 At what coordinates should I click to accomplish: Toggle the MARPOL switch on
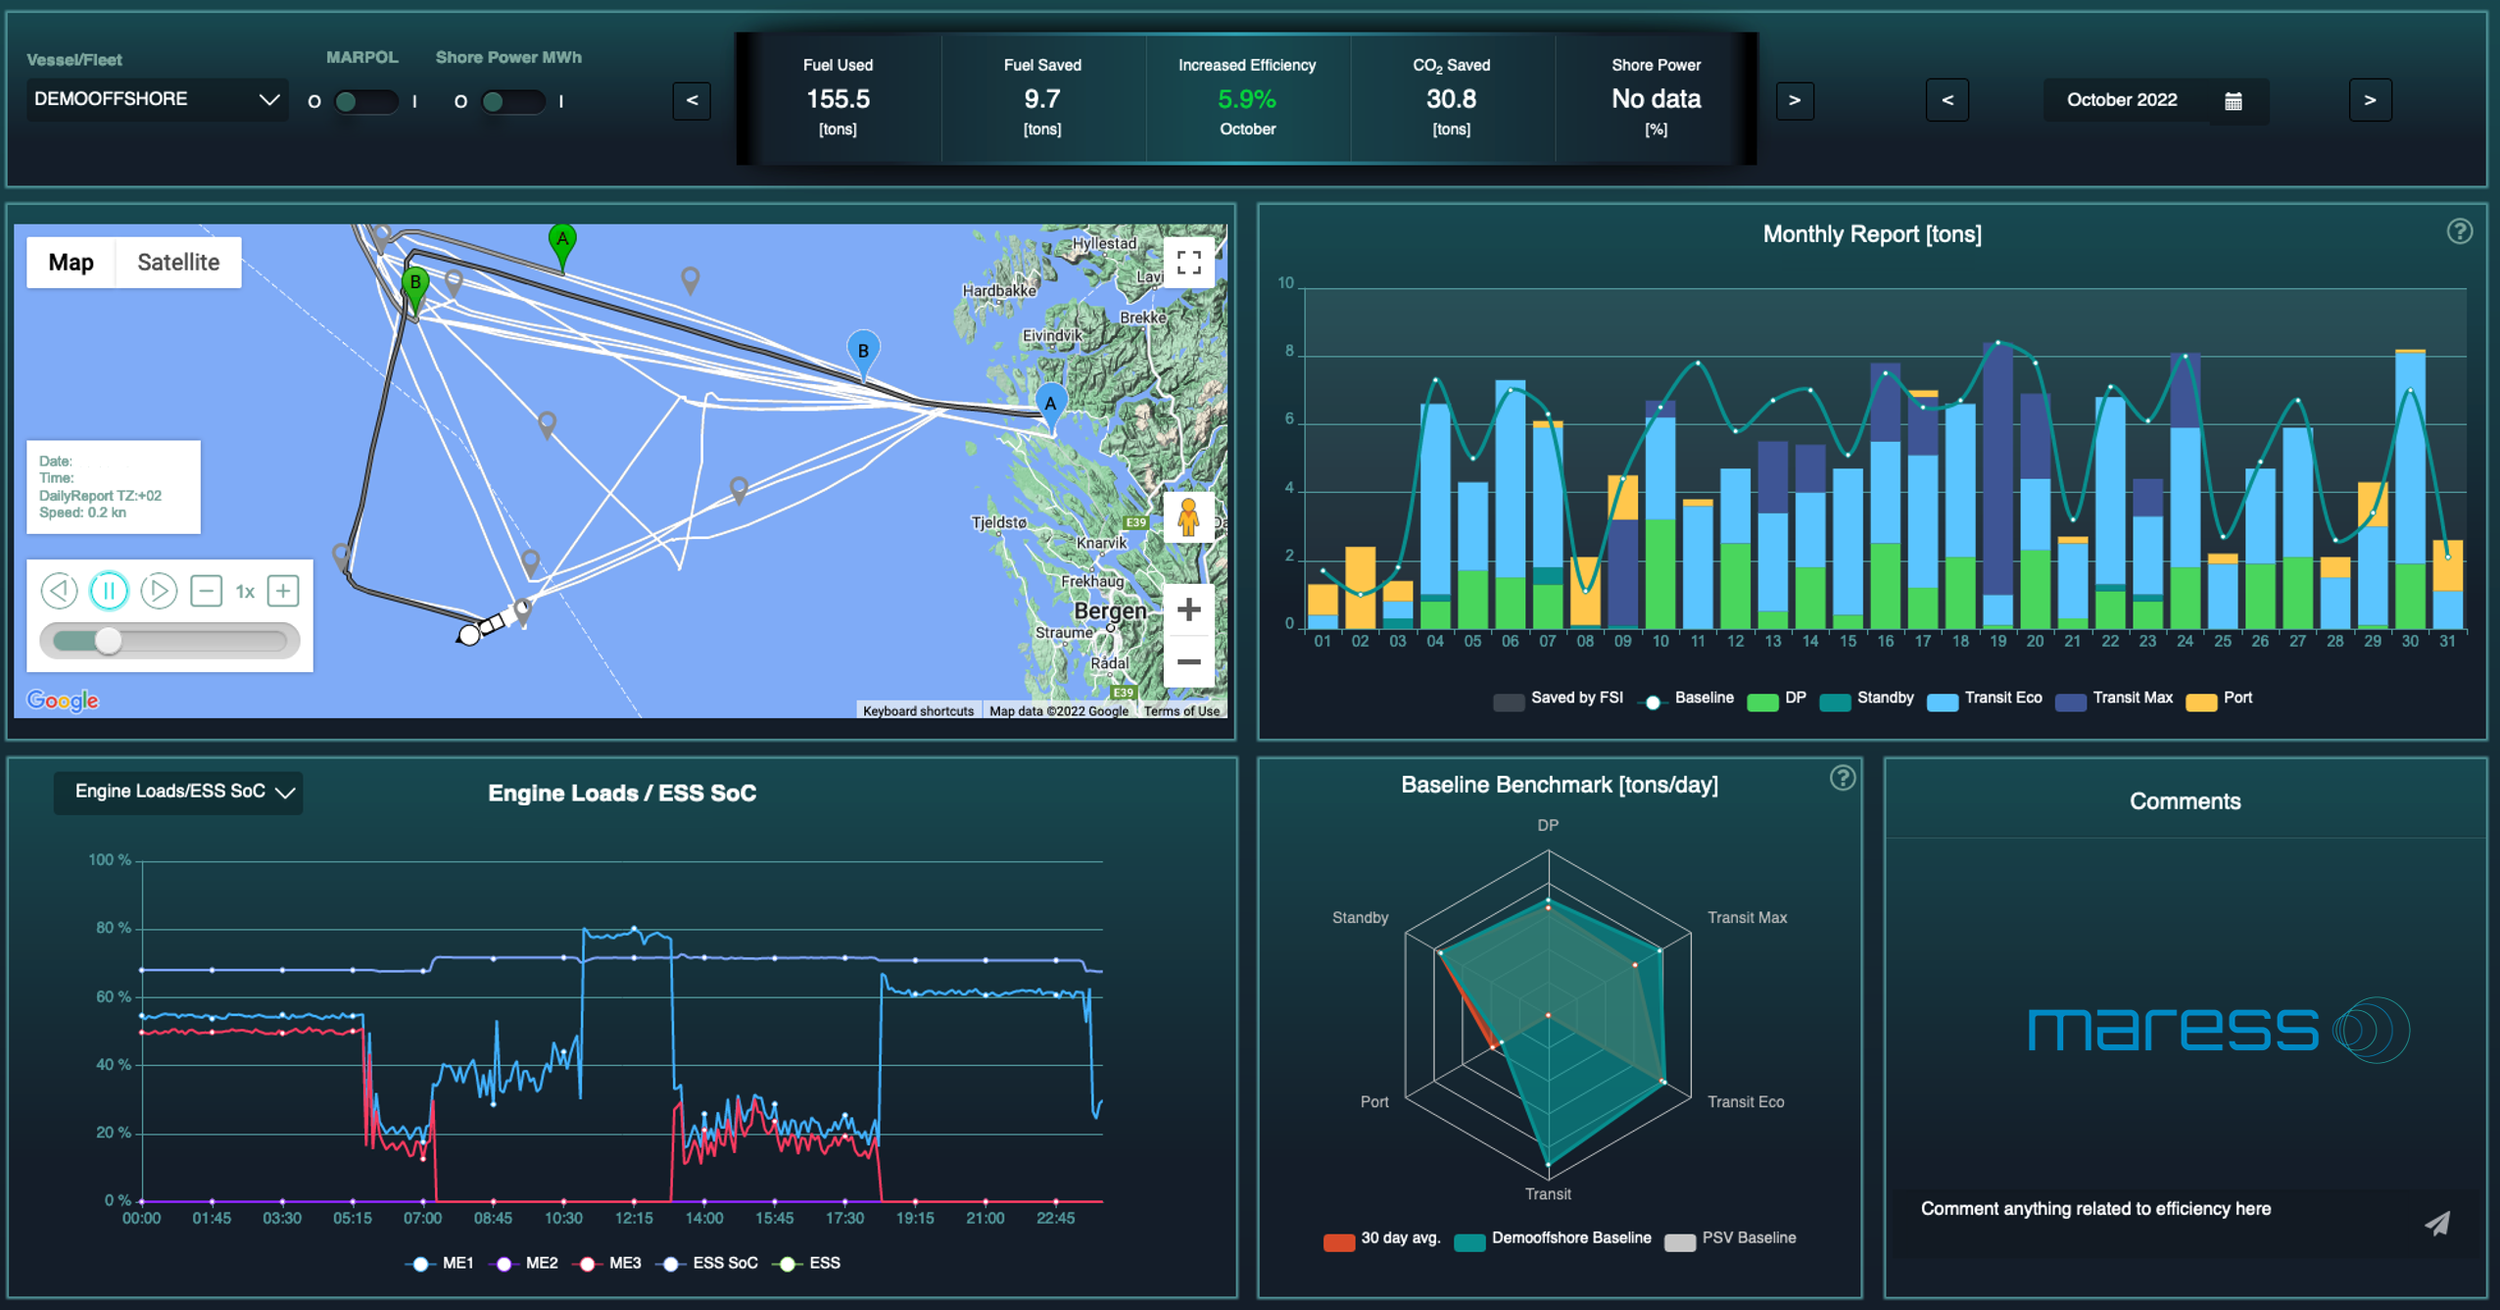(365, 101)
